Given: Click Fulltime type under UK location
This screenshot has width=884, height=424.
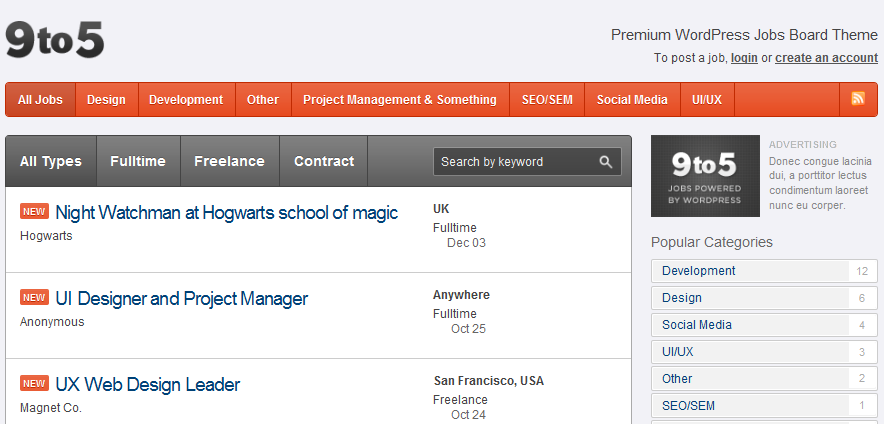Looking at the screenshot, I should coord(454,228).
